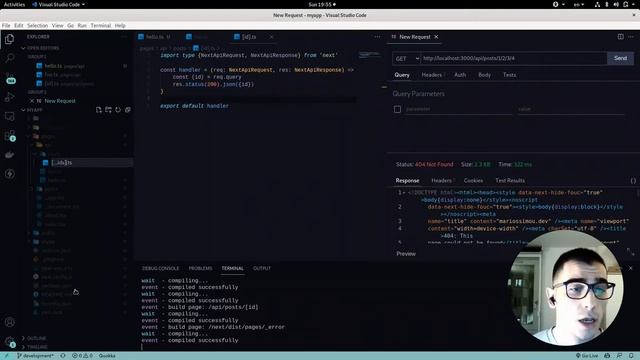Close the [id].ts editor tab
Viewport: 640px width, 360px height.
[x=271, y=37]
